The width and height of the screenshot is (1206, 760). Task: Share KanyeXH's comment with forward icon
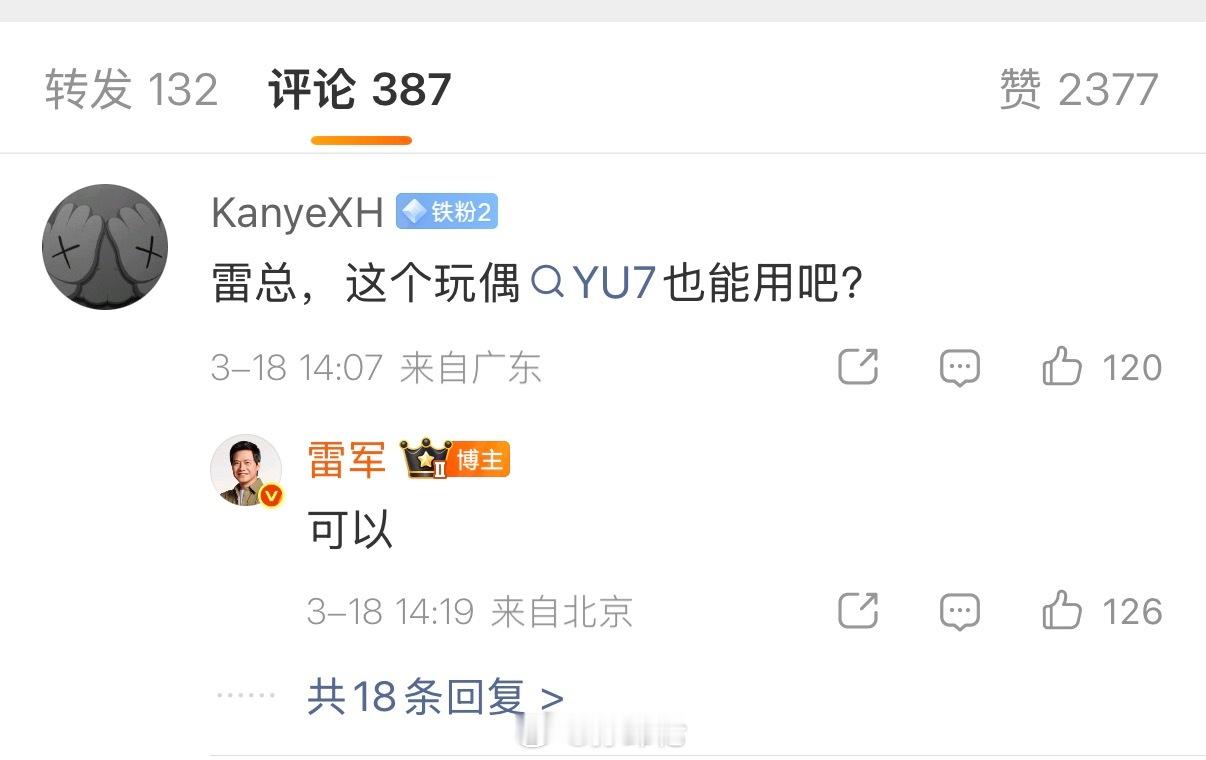pyautogui.click(x=858, y=368)
